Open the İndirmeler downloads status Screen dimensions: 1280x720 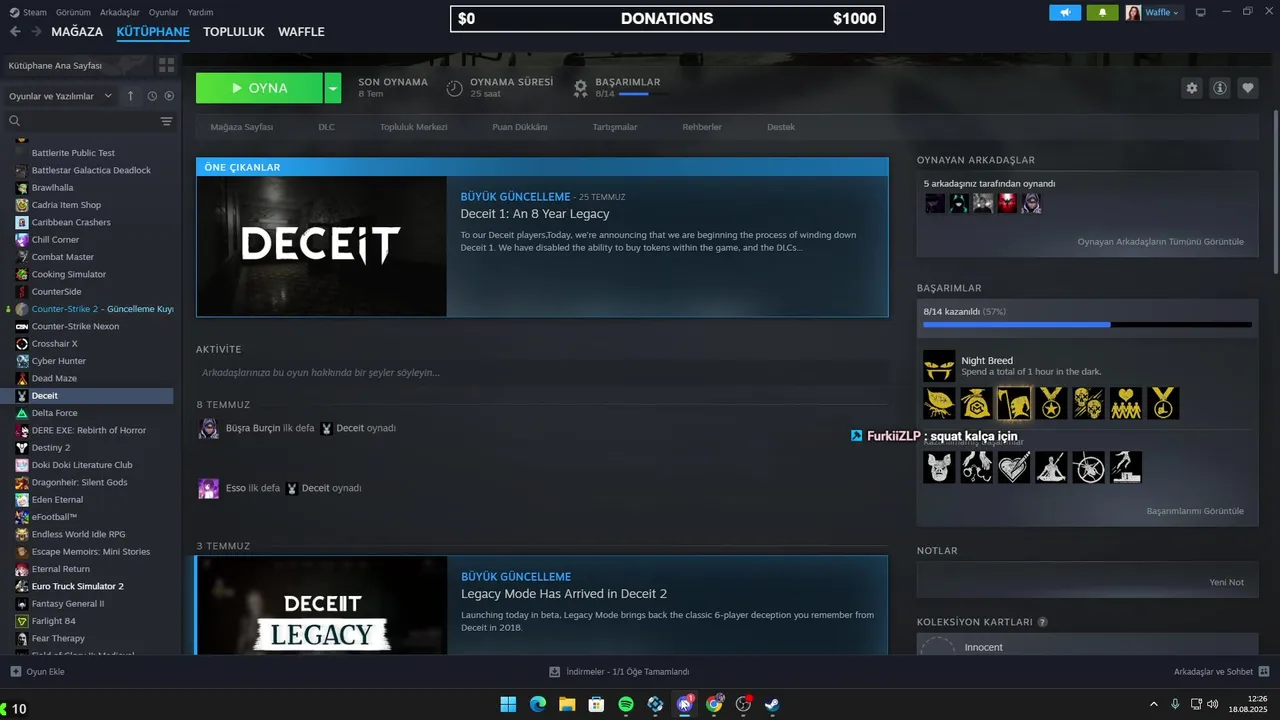[619, 672]
